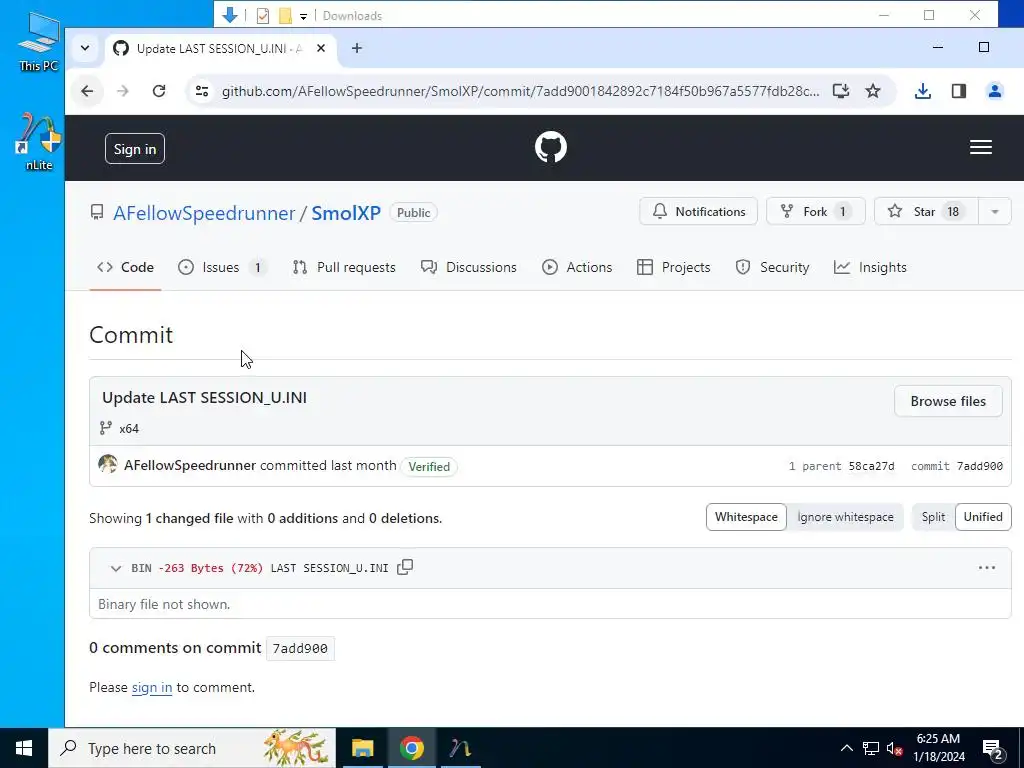This screenshot has width=1024, height=768.
Task: Open the hamburger menu in GitHub header
Action: click(x=980, y=148)
